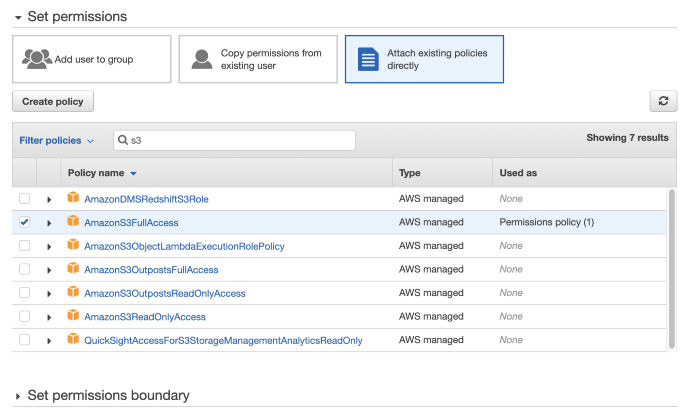Click the orange box icon beside QuickSightAccessForS3StorageManagementAnalyticsReadOnly
The image size is (700, 419).
(x=73, y=339)
